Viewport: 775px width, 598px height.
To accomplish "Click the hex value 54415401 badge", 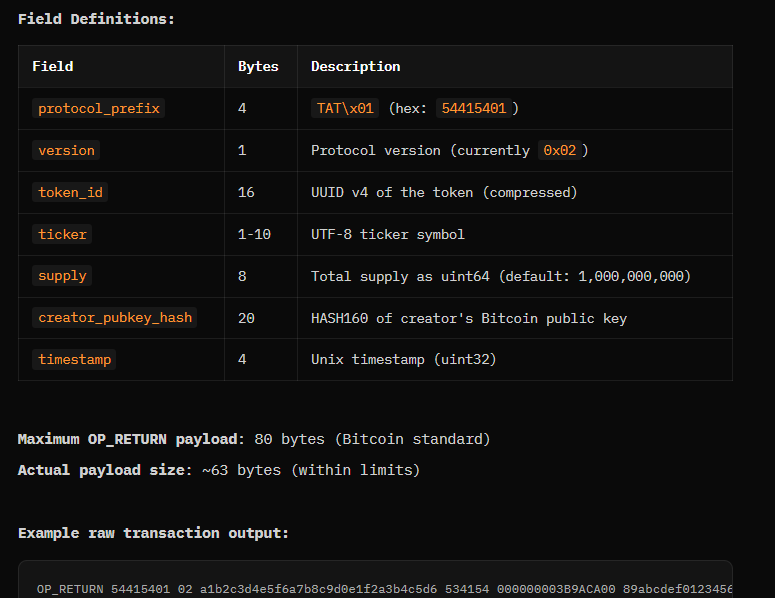I will tap(473, 108).
